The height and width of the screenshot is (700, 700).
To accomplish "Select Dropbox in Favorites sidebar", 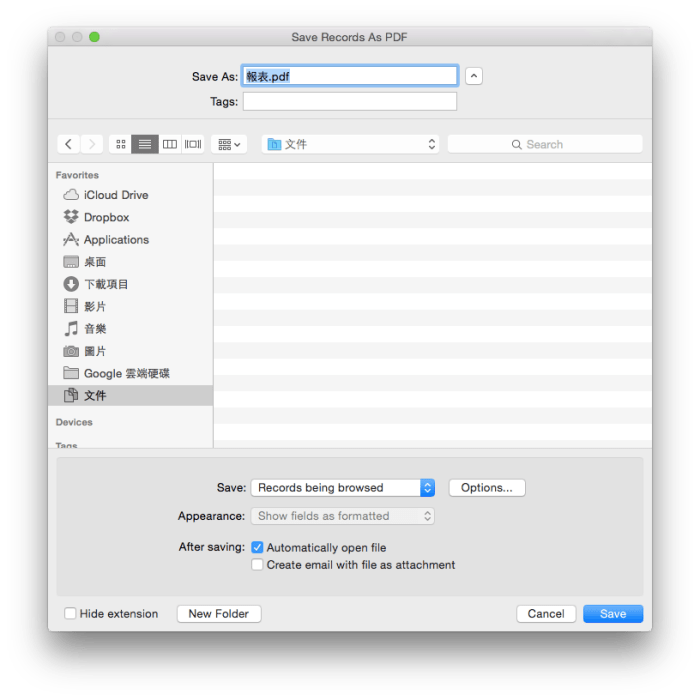I will coord(106,217).
